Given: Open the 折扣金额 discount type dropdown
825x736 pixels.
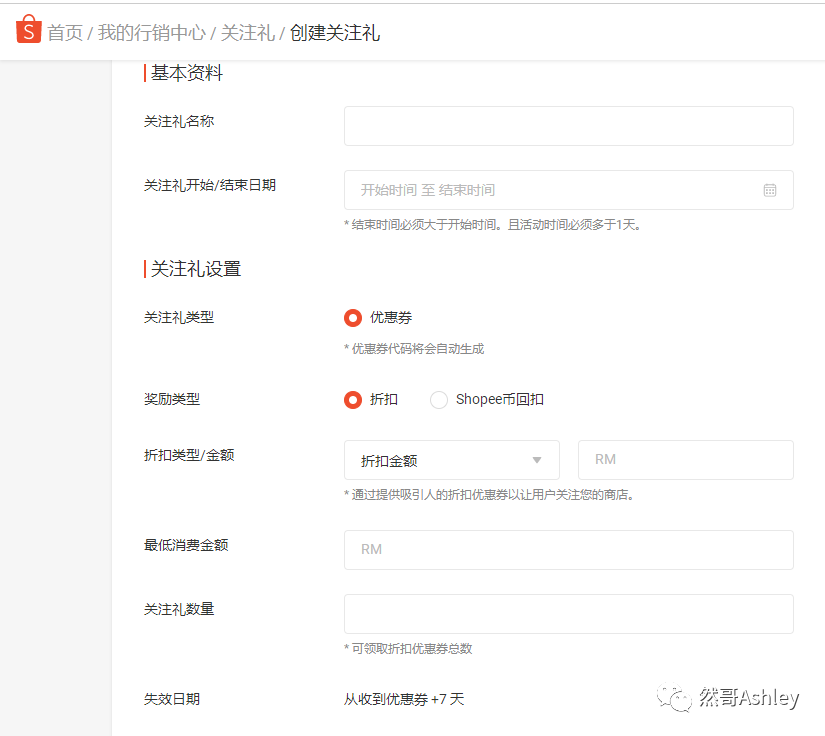Looking at the screenshot, I should coord(451,460).
